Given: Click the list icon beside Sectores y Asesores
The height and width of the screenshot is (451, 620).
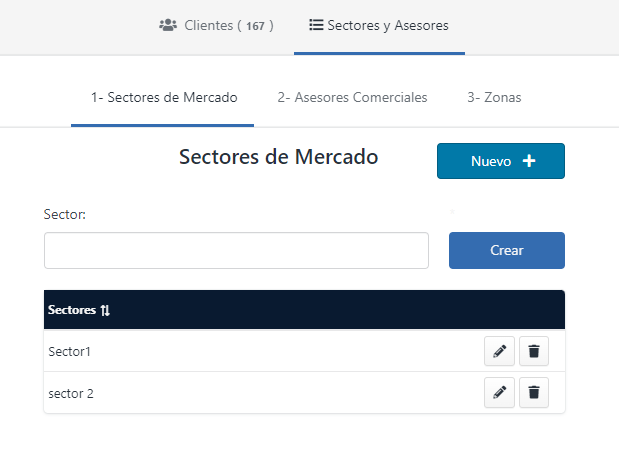Looking at the screenshot, I should [x=316, y=25].
